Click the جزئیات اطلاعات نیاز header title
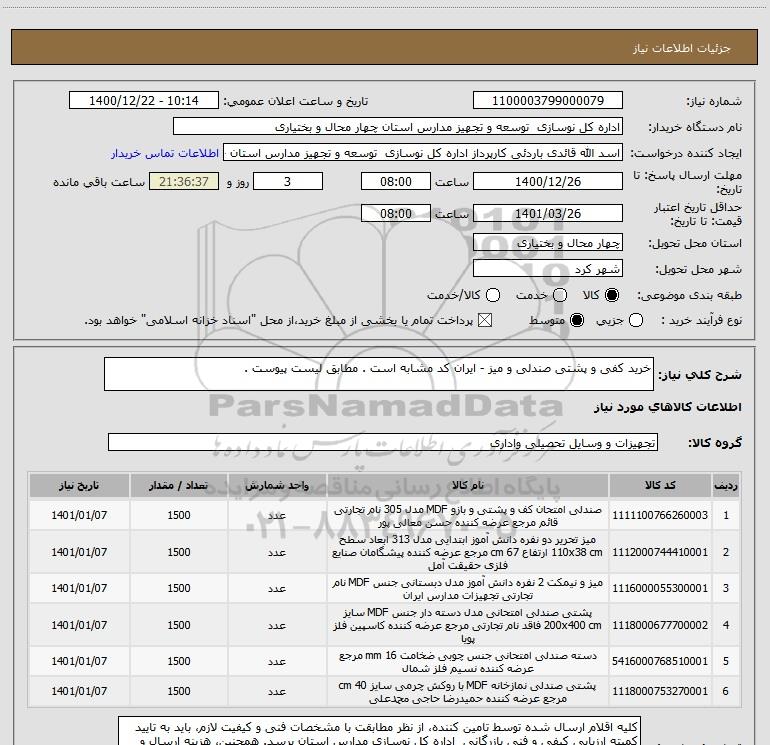The height and width of the screenshot is (745, 770). [x=682, y=48]
